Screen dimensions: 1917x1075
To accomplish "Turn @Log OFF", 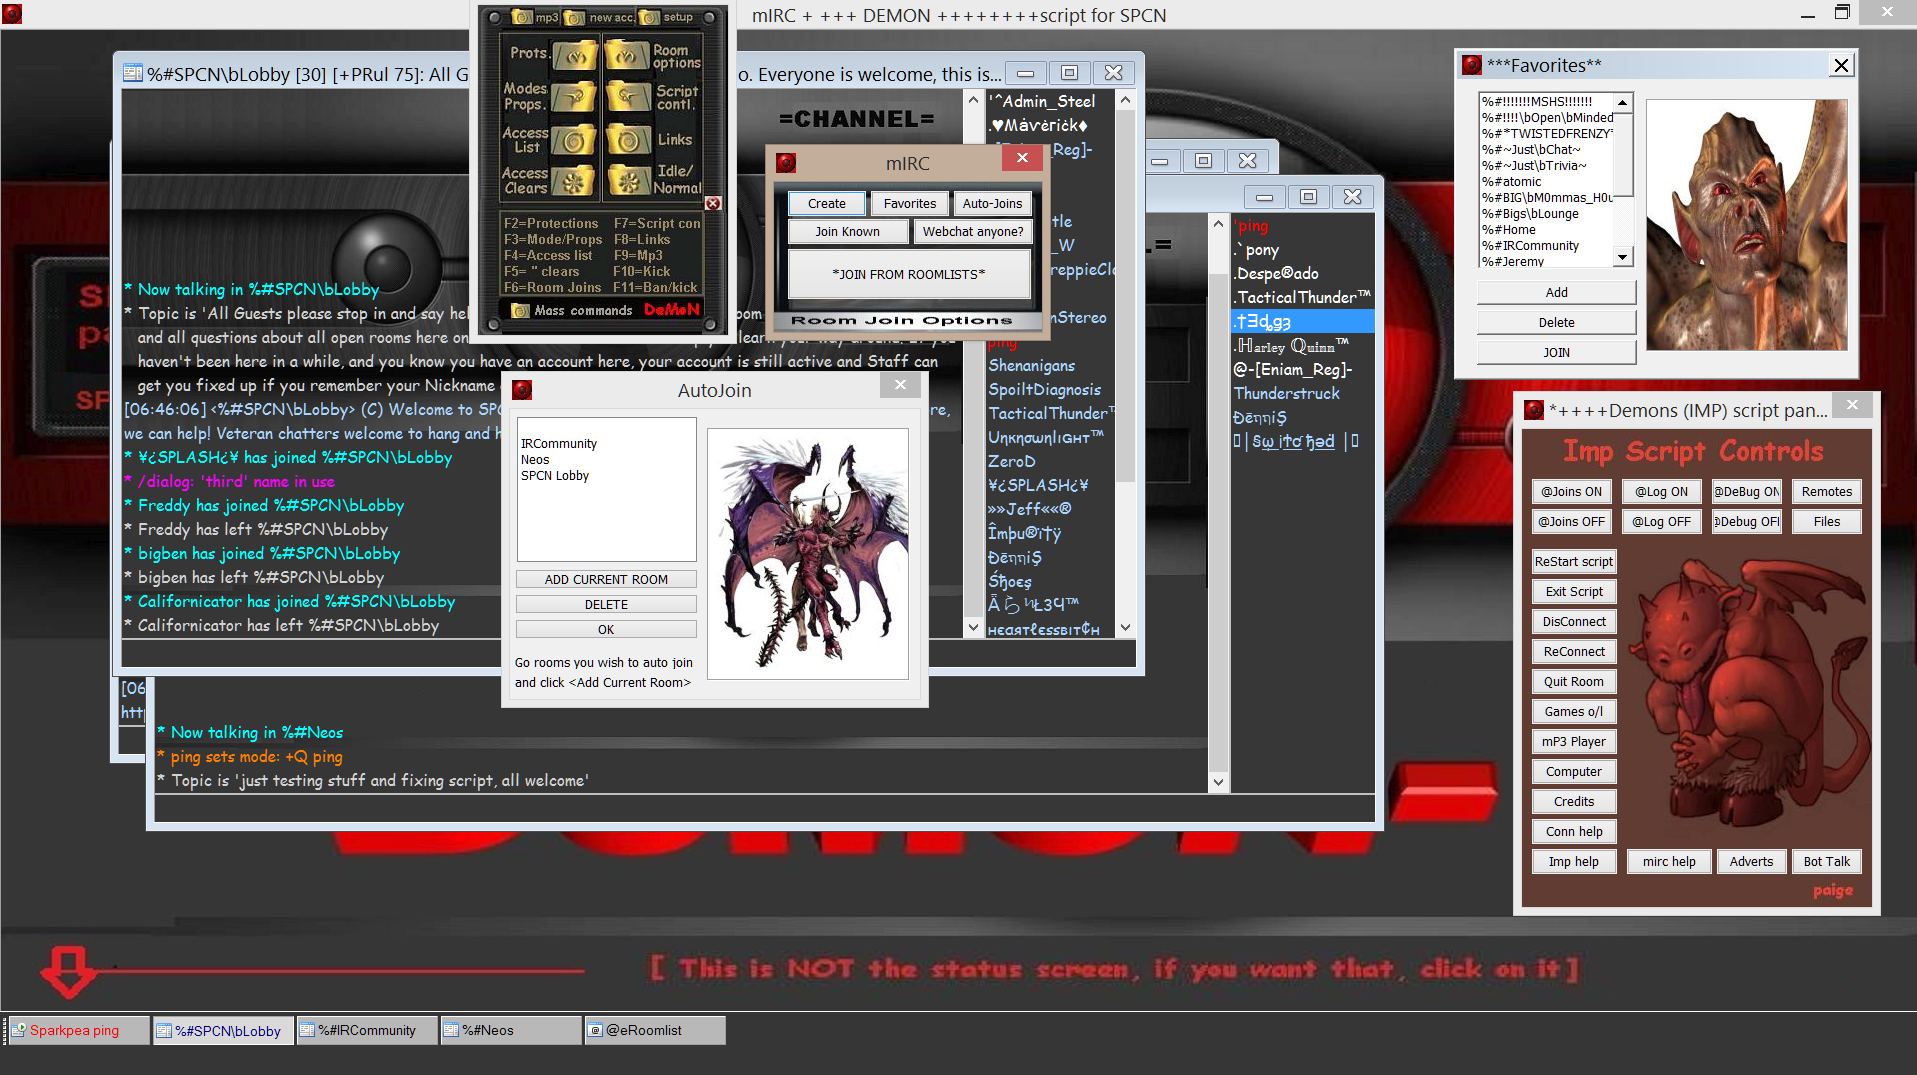I will [x=1661, y=521].
